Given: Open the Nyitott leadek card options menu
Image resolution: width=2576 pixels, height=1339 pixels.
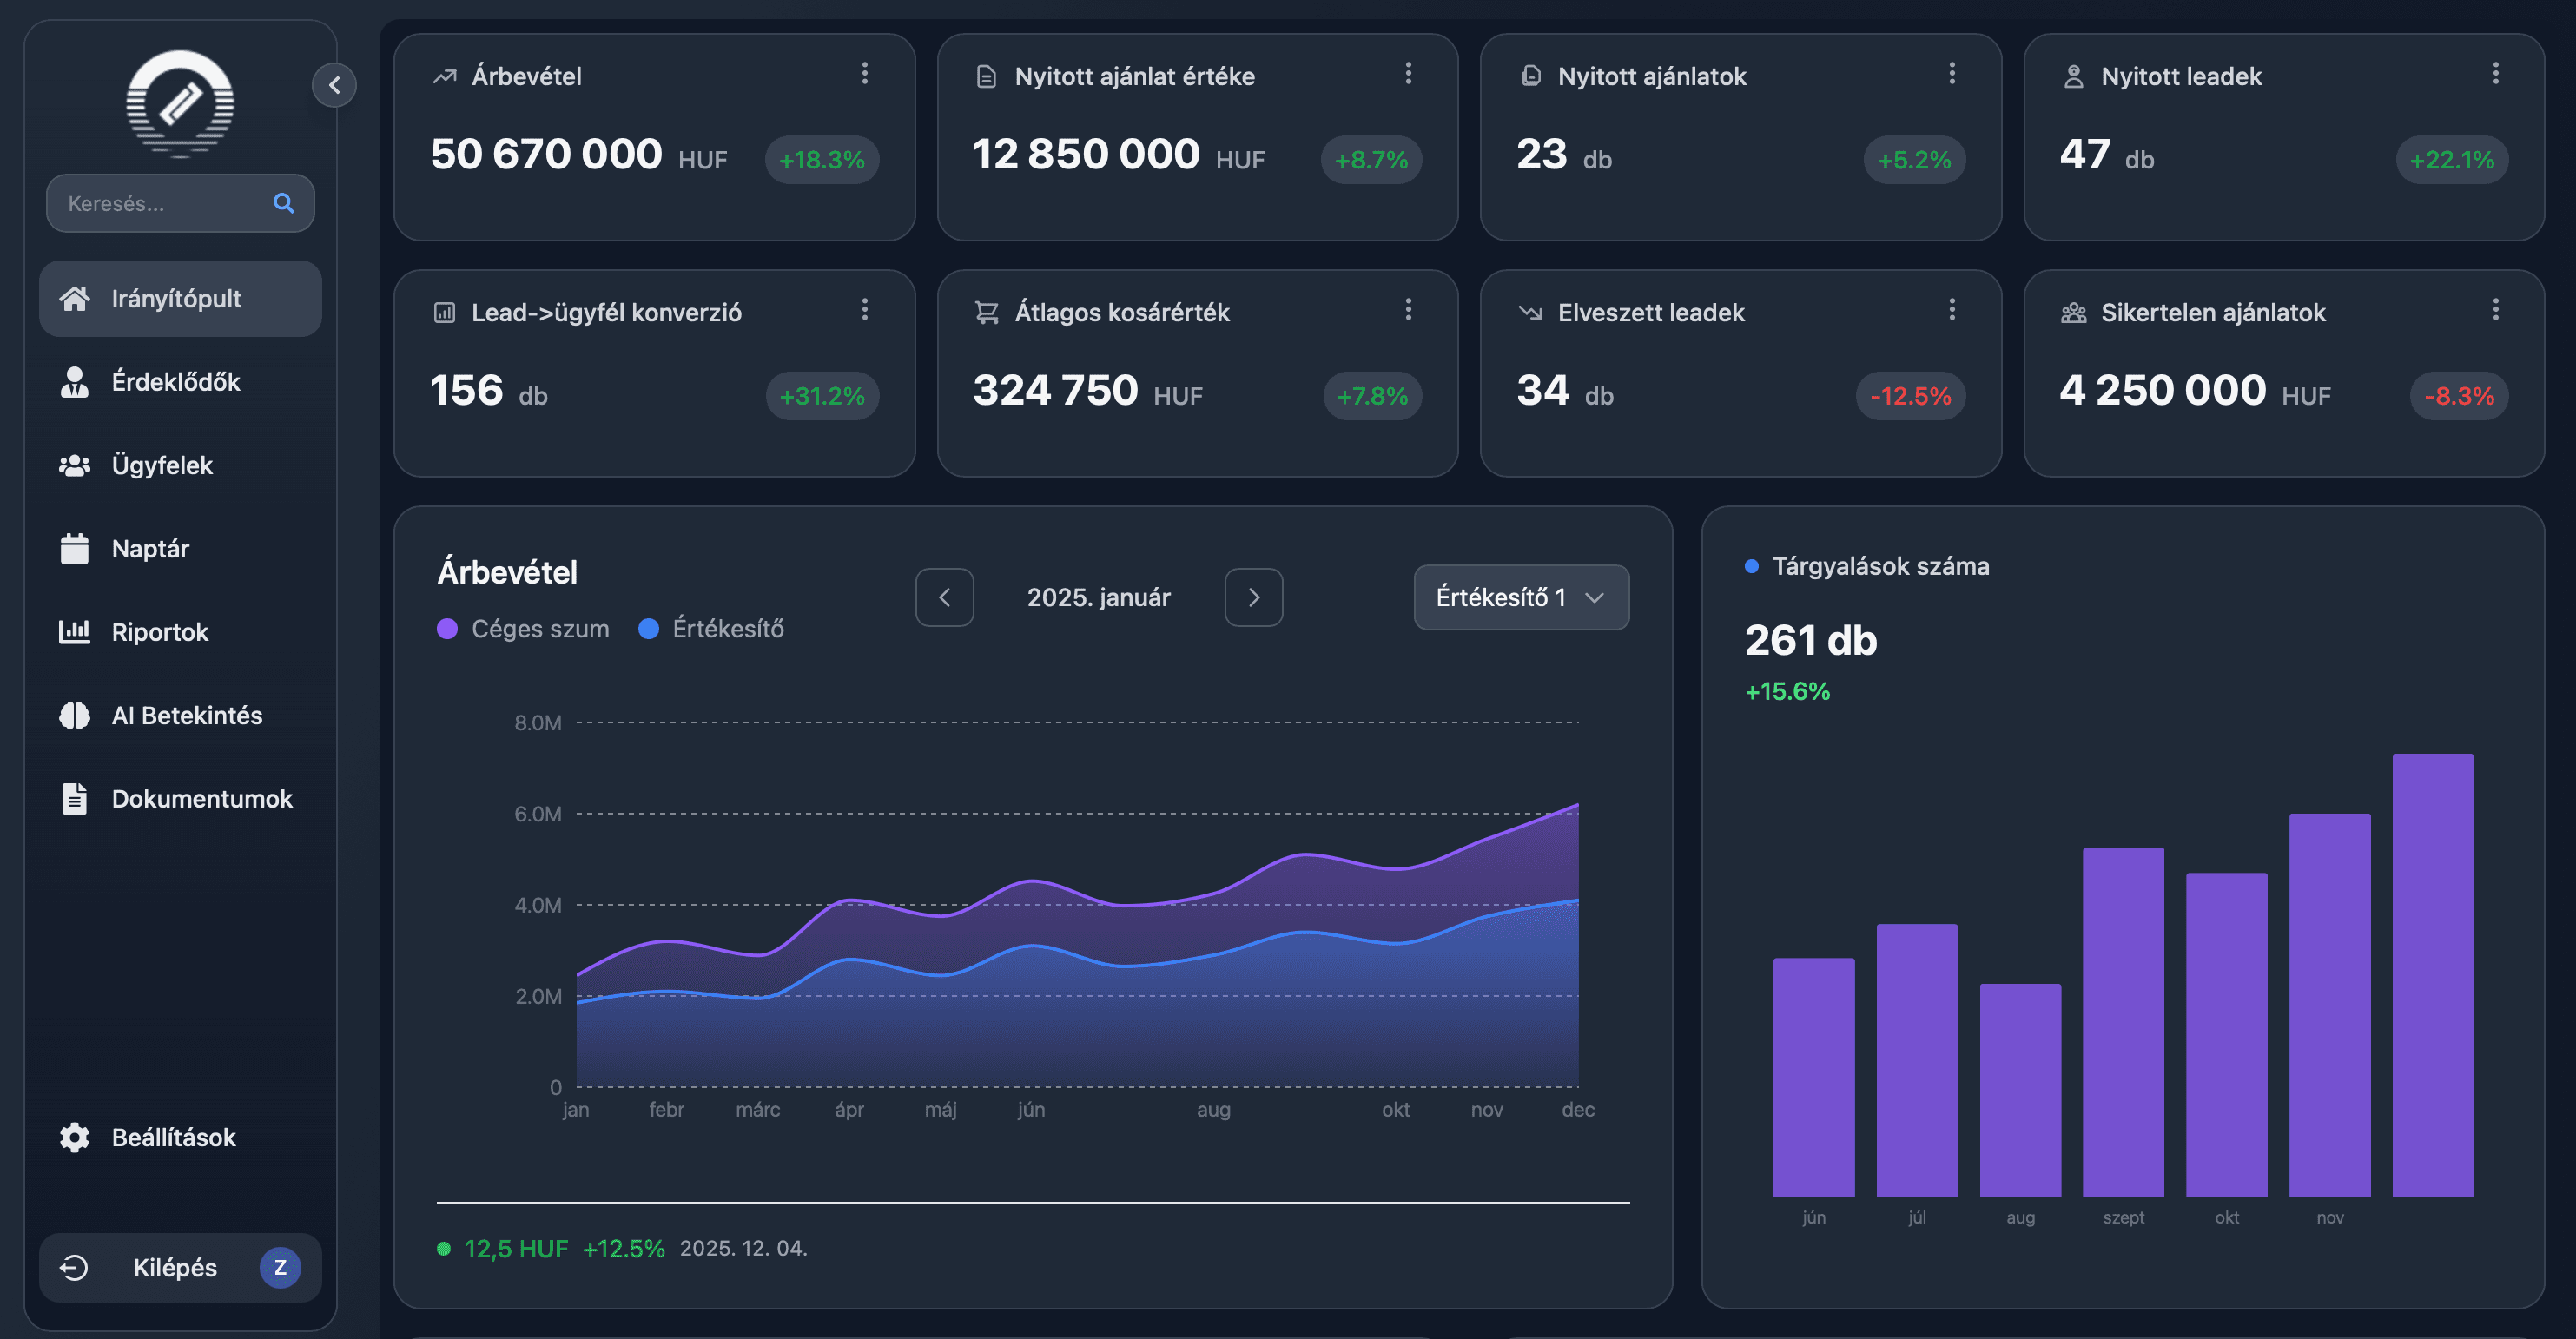Looking at the screenshot, I should tap(2494, 73).
